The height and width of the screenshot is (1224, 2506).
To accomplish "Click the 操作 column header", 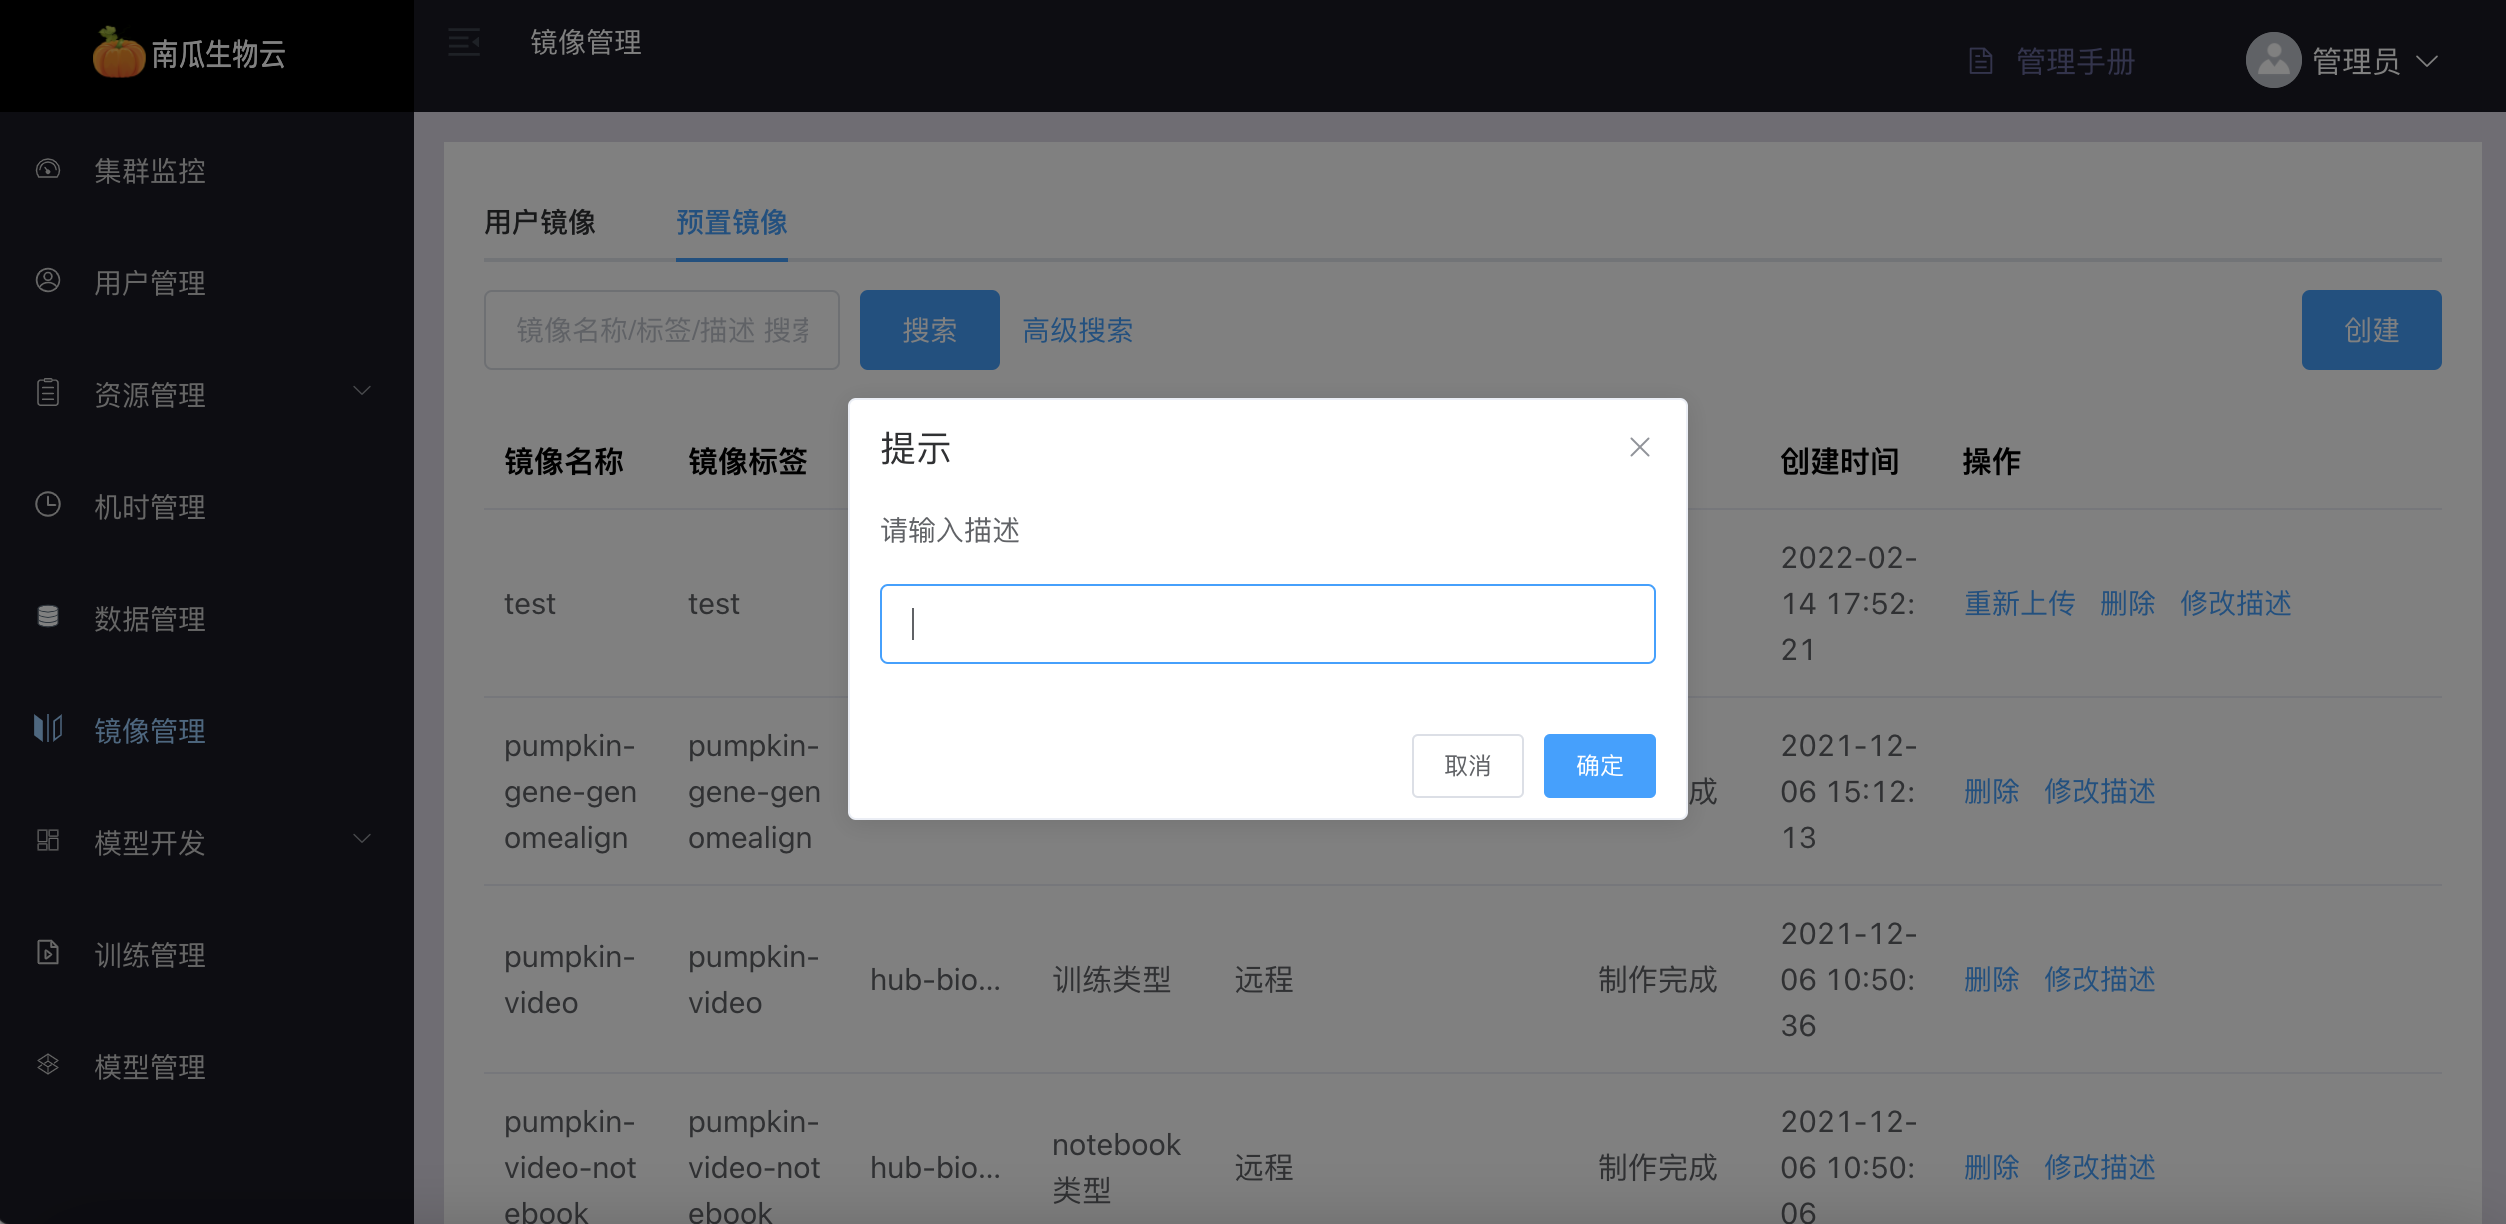I will 1991,461.
